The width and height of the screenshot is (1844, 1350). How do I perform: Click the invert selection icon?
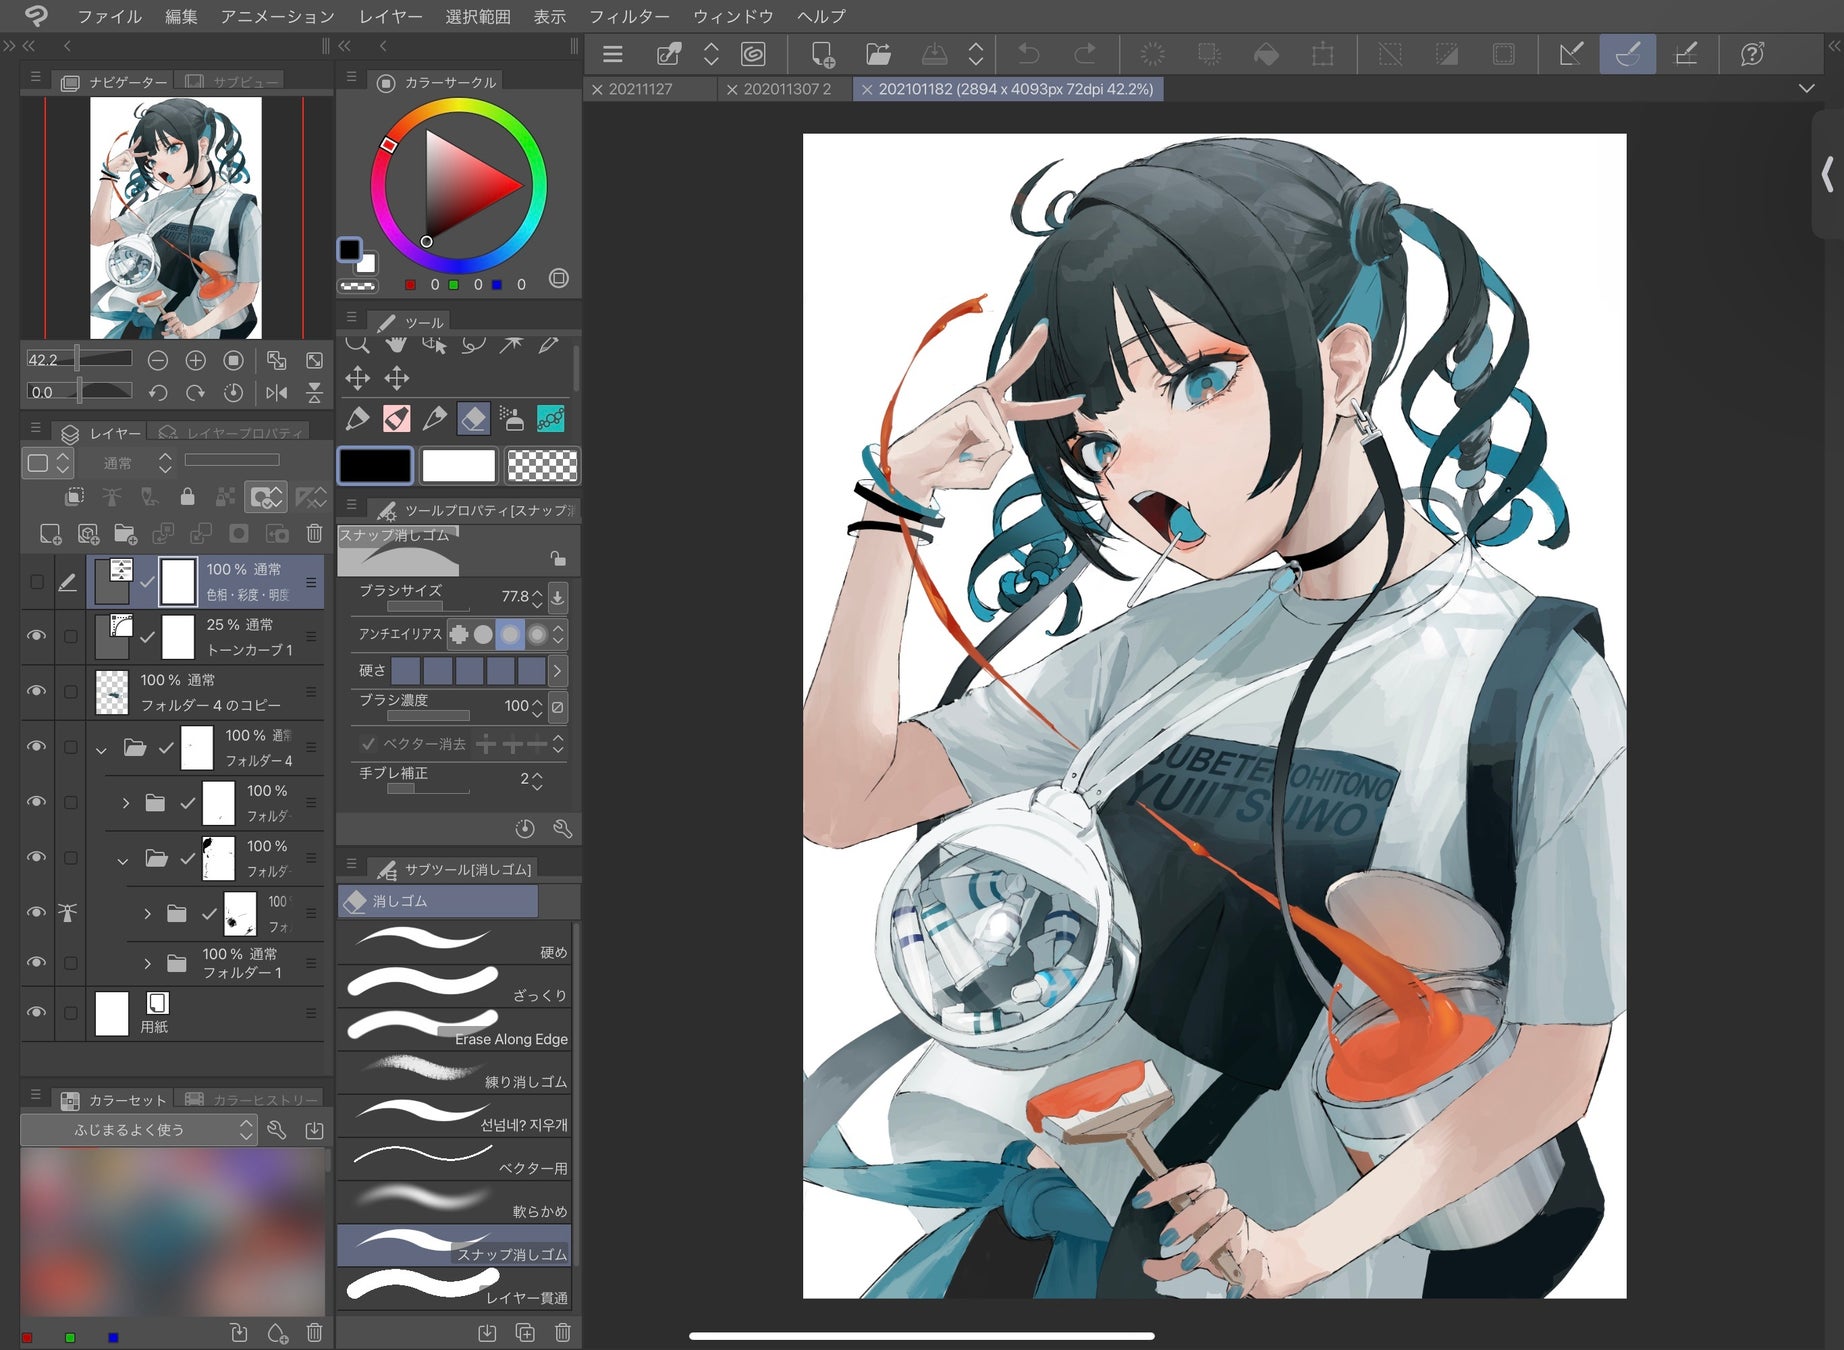(1446, 54)
